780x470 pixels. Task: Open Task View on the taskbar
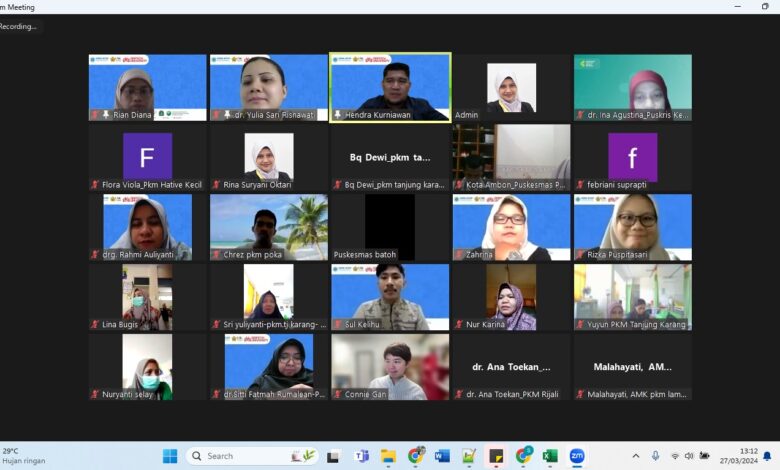pyautogui.click(x=334, y=456)
